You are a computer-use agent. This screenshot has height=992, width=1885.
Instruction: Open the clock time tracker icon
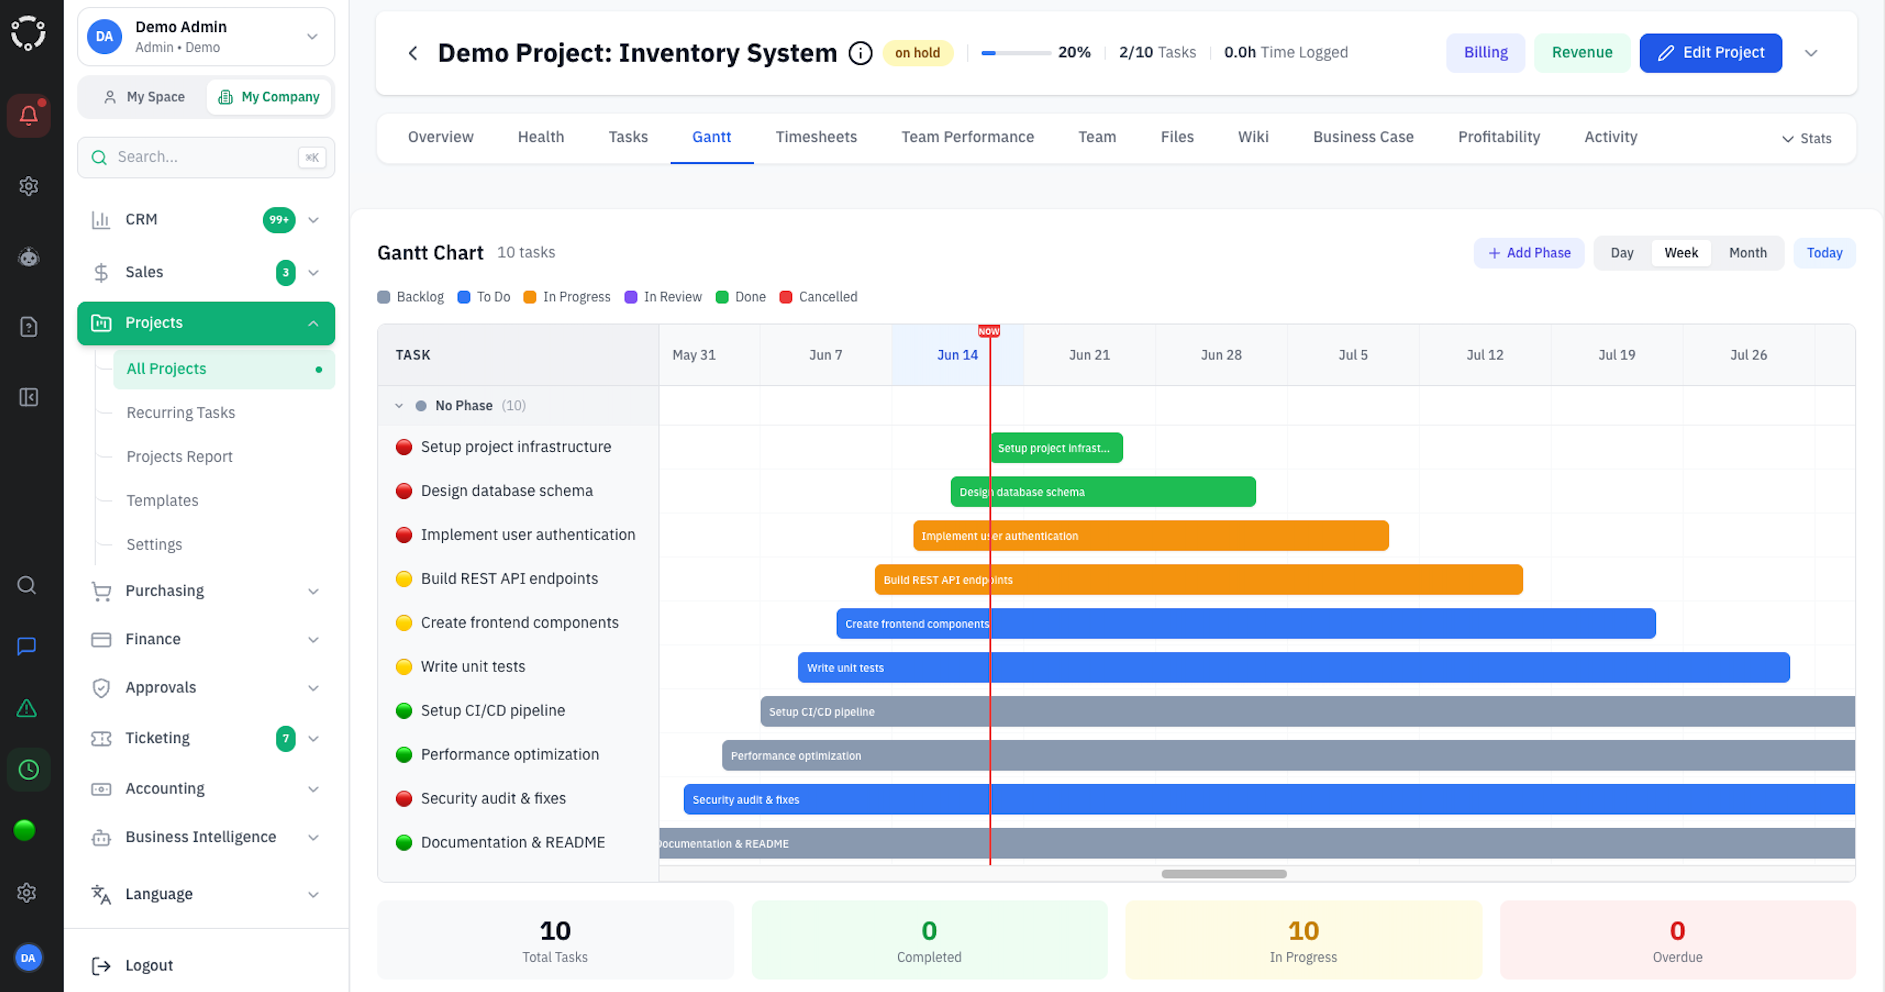pyautogui.click(x=28, y=770)
